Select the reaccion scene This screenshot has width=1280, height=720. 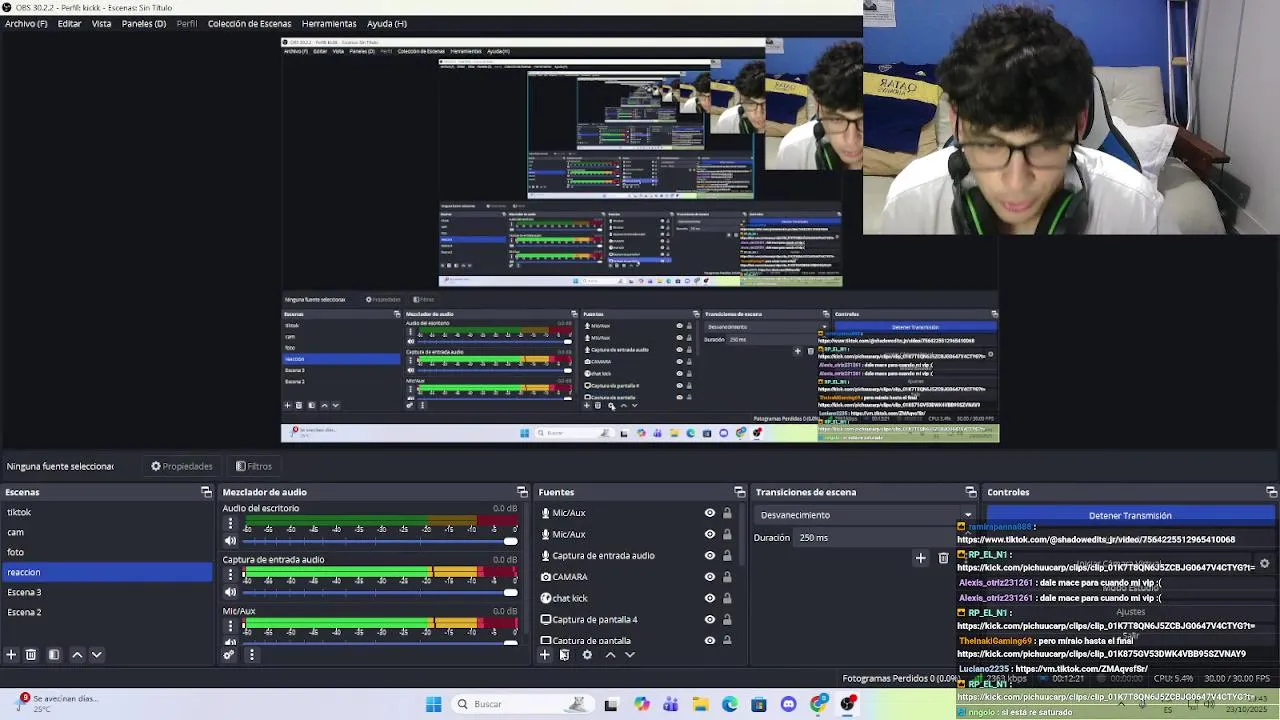coord(107,572)
